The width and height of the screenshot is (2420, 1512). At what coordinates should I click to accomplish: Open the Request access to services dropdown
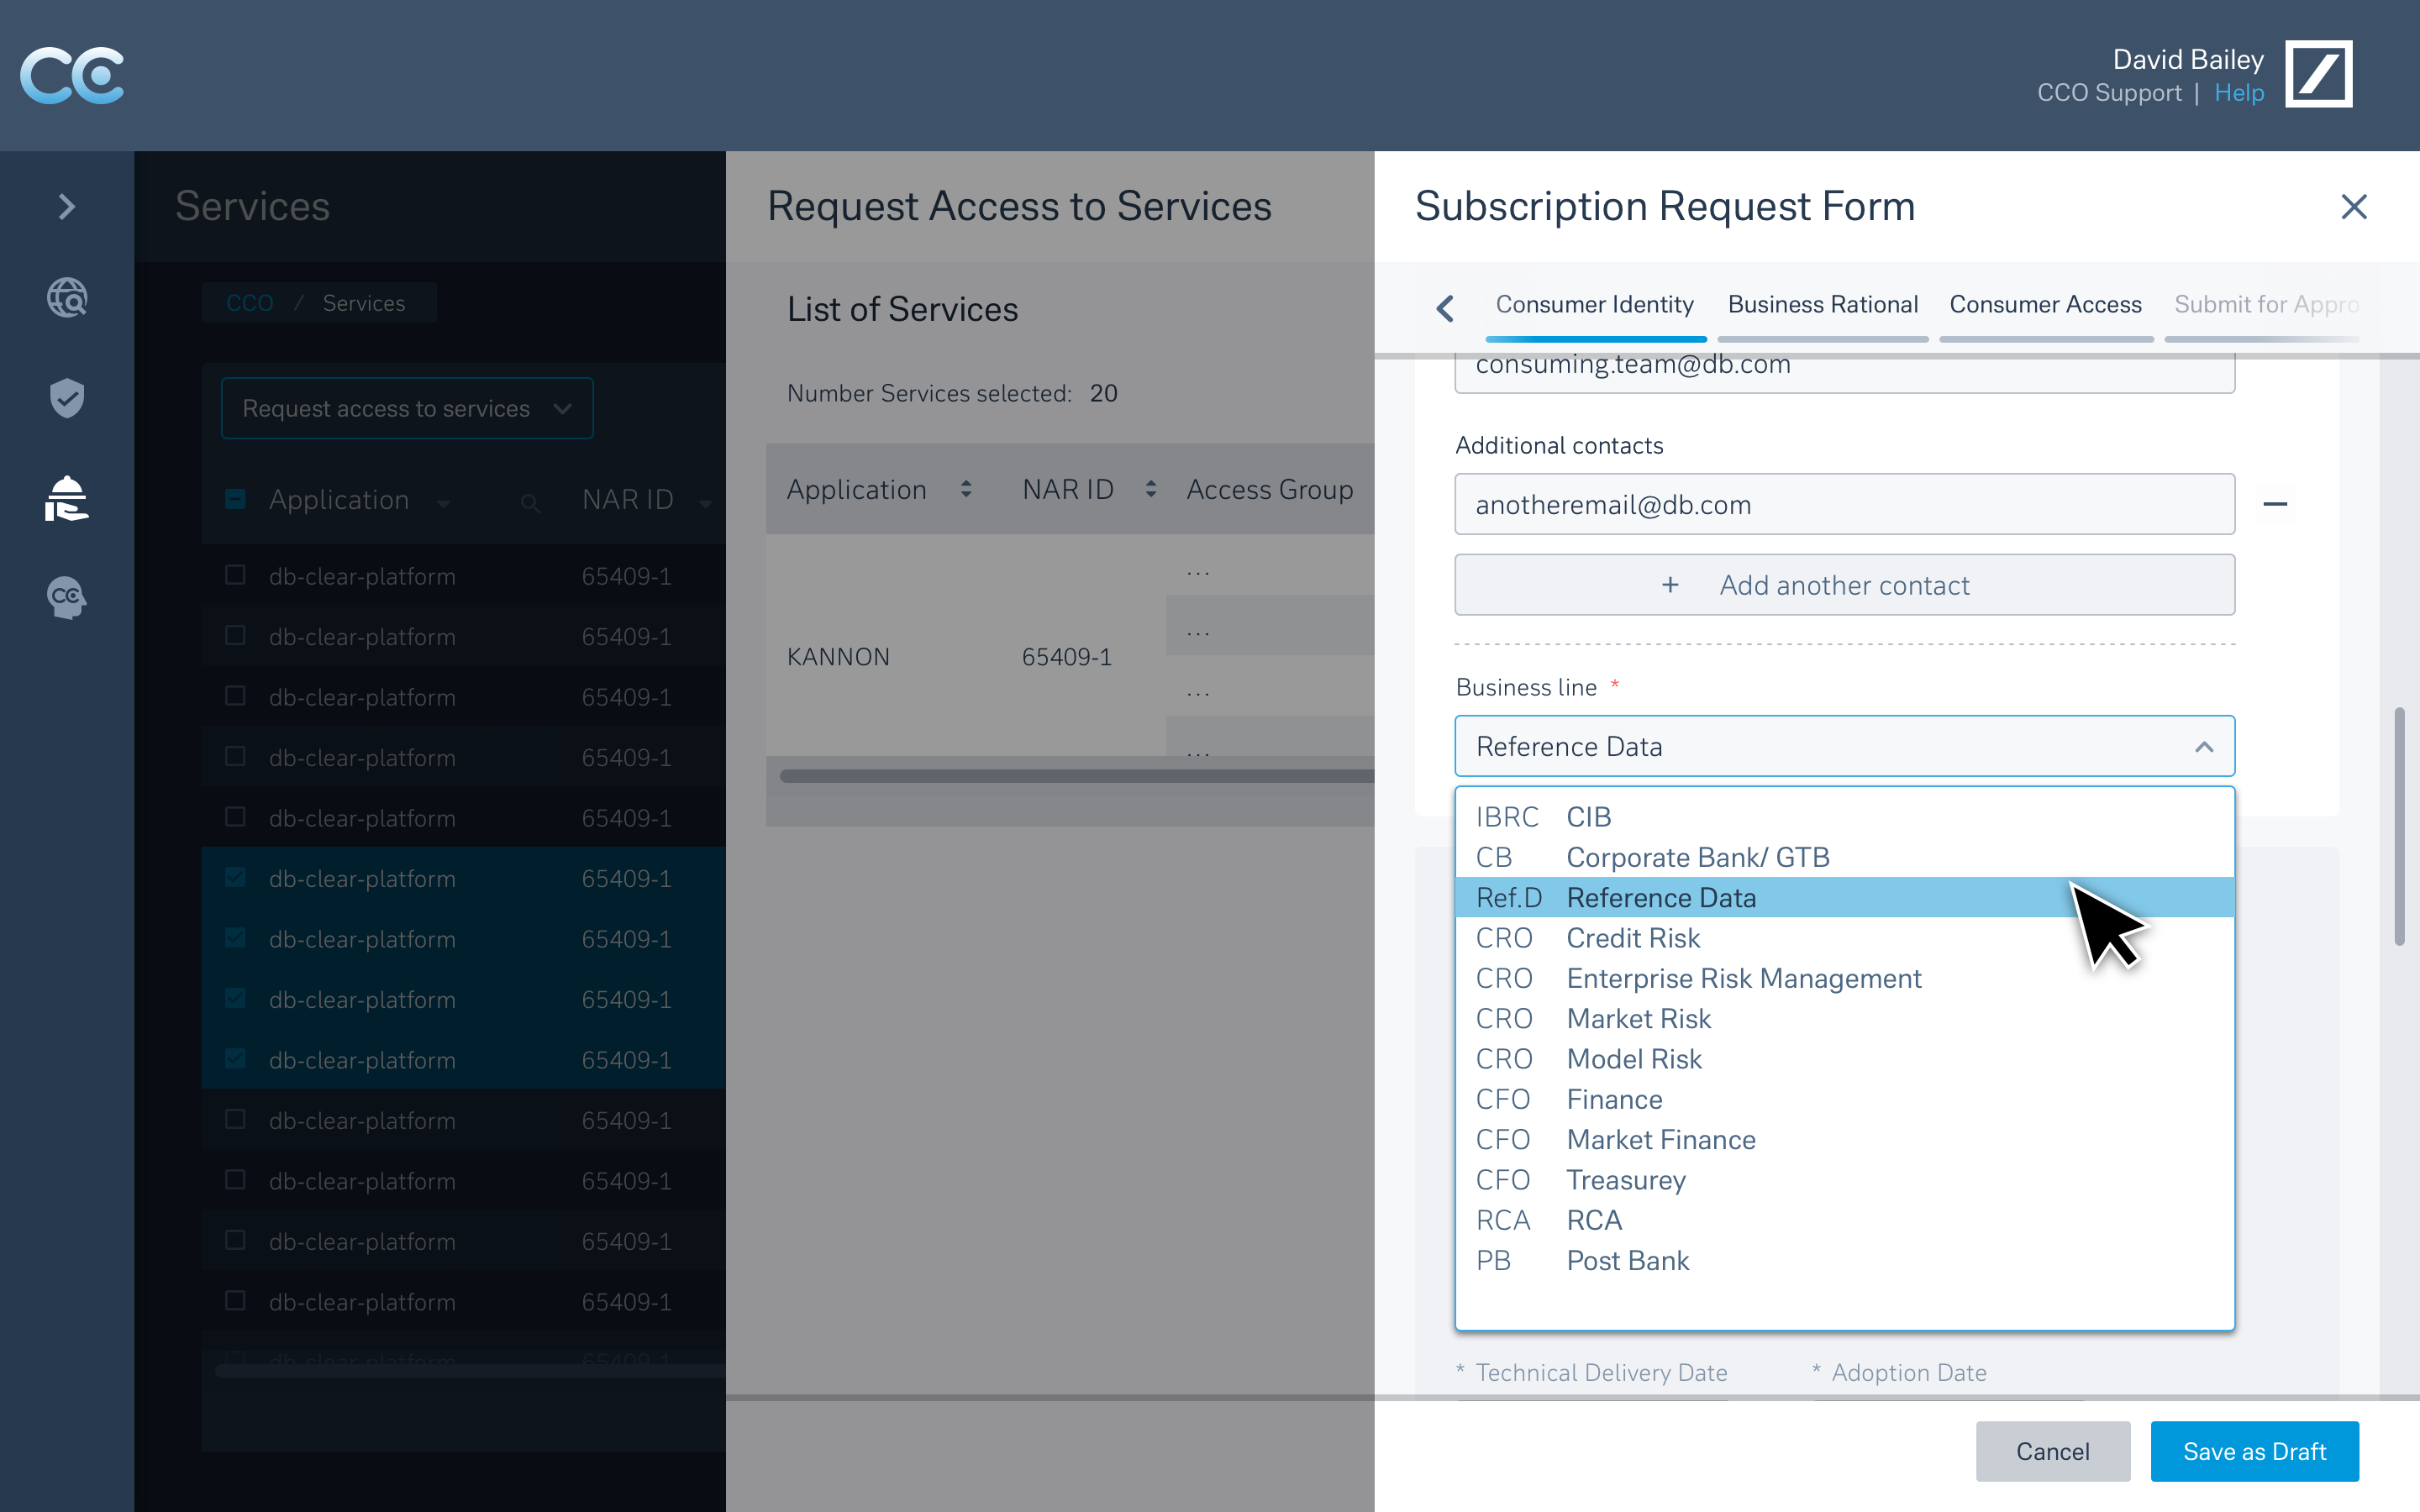pyautogui.click(x=407, y=408)
